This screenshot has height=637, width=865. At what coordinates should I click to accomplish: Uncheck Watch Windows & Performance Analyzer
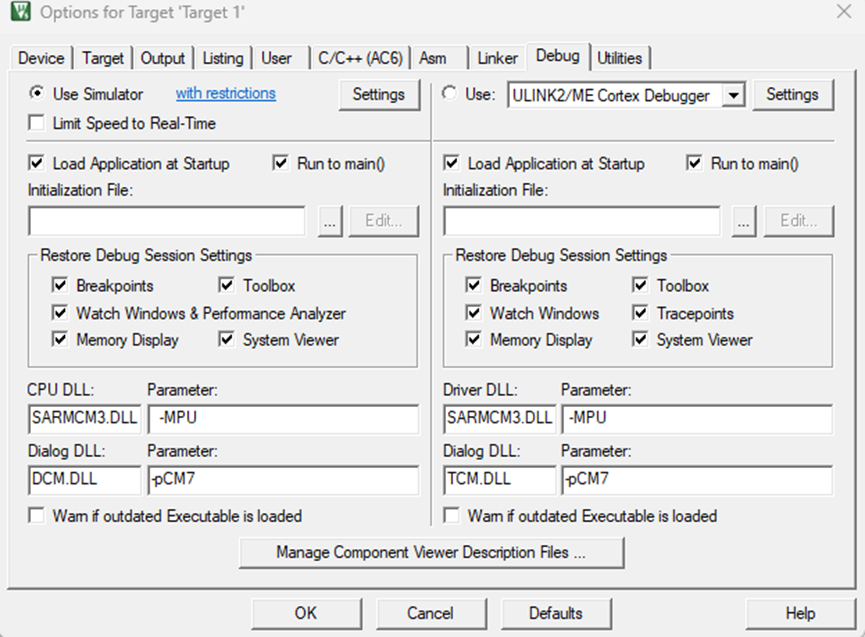point(60,313)
